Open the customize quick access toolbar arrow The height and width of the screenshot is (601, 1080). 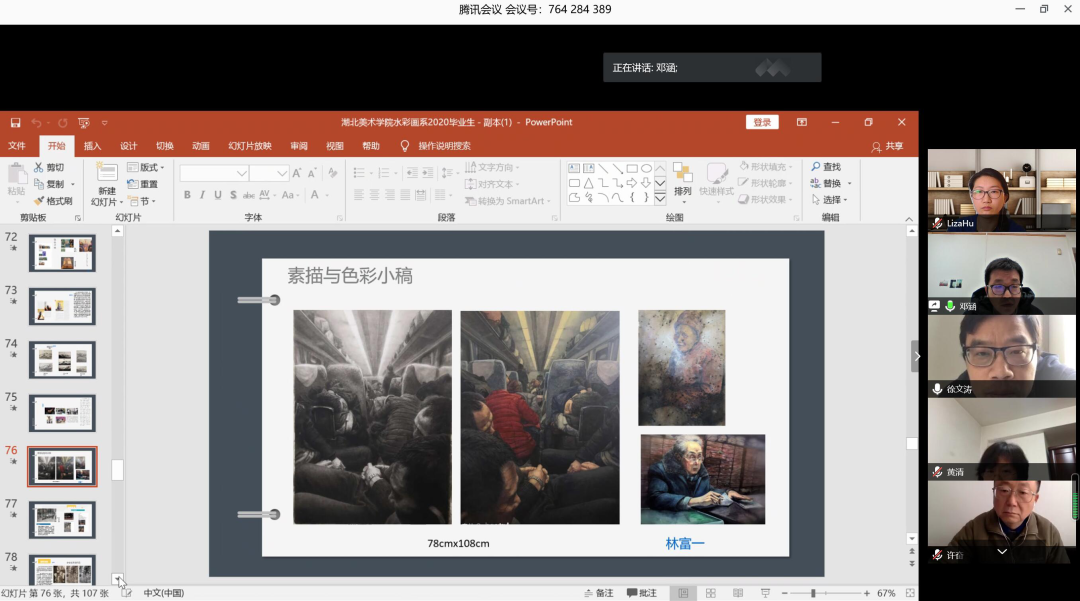point(105,123)
